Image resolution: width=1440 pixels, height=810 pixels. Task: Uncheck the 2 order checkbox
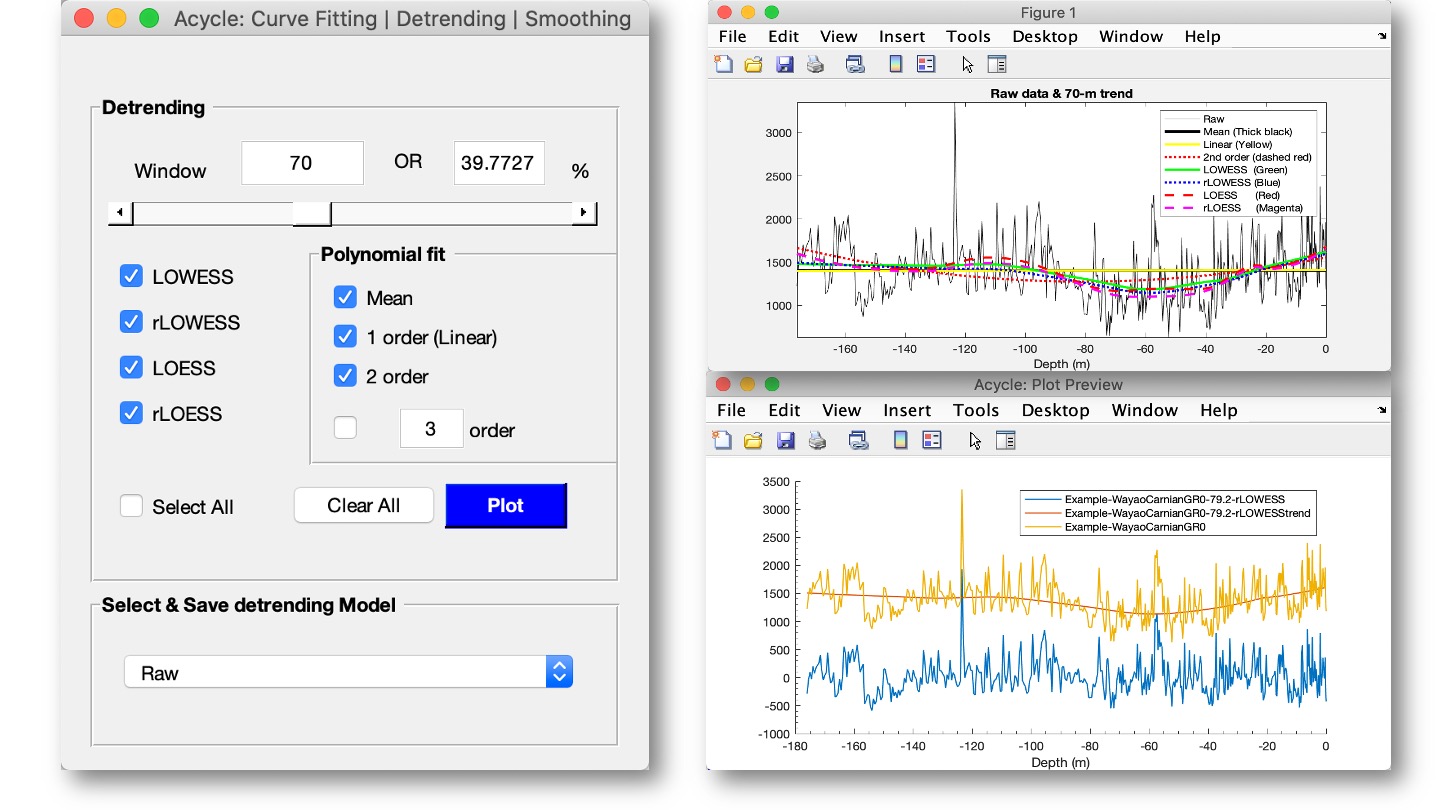(345, 376)
